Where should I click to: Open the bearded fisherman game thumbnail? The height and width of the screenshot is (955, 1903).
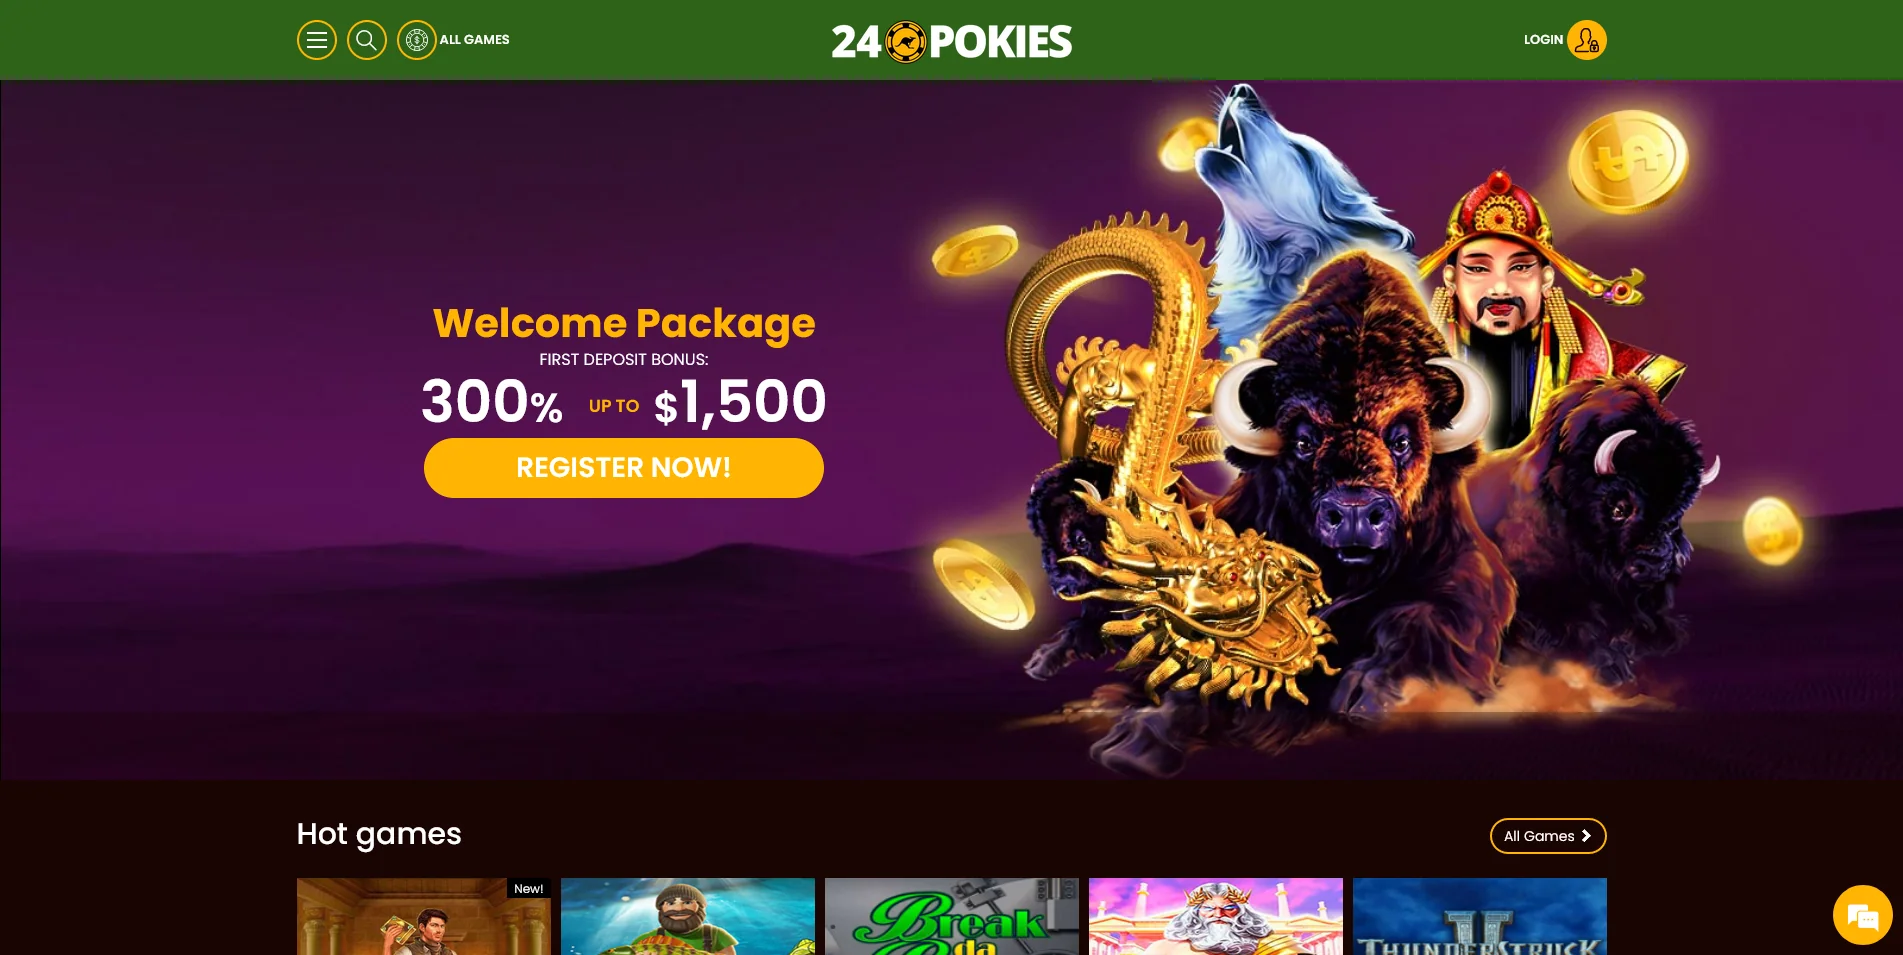coord(688,916)
